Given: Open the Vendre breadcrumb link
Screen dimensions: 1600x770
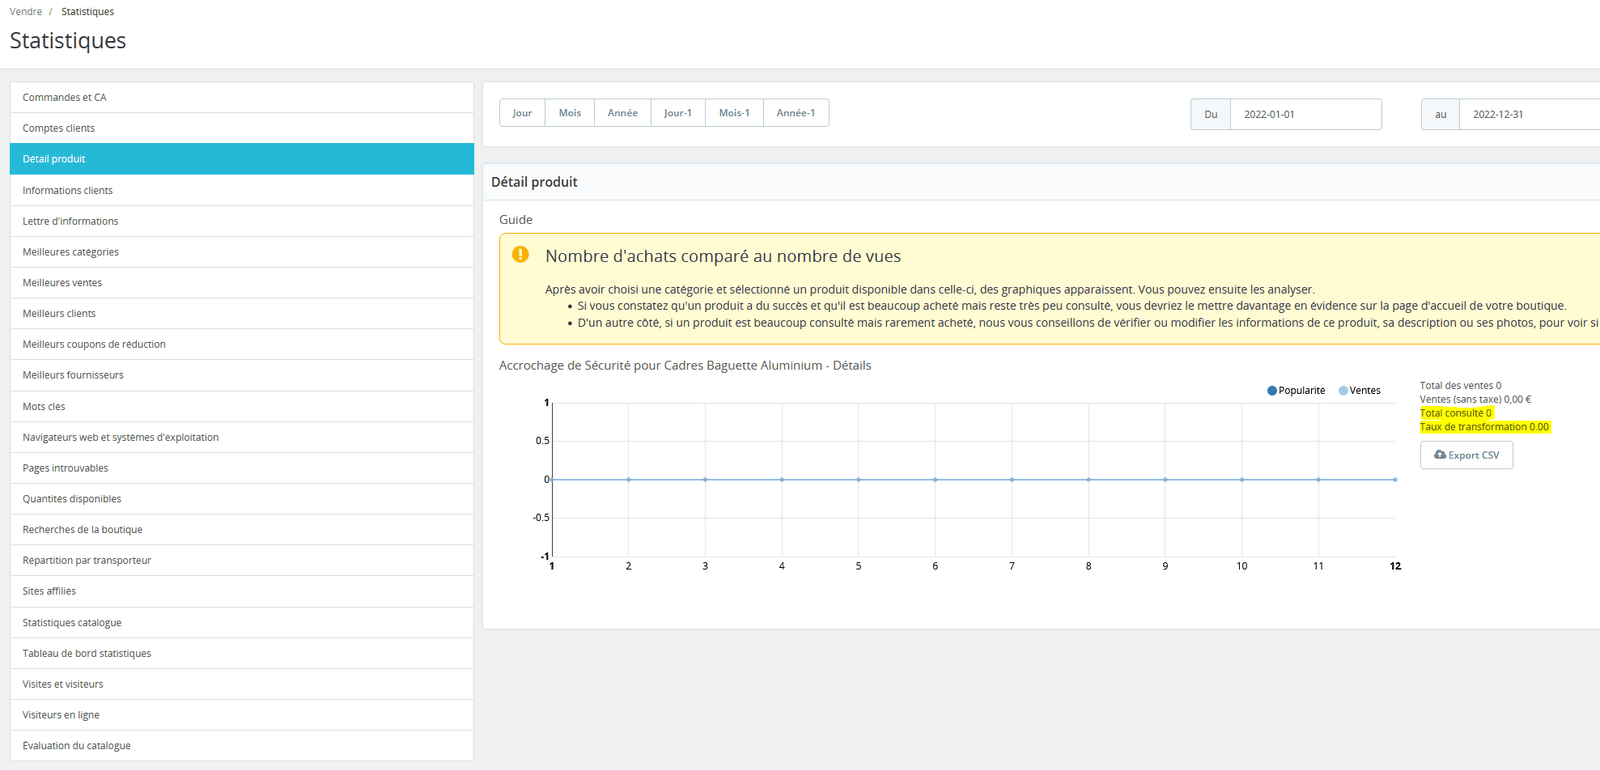Looking at the screenshot, I should pos(26,12).
